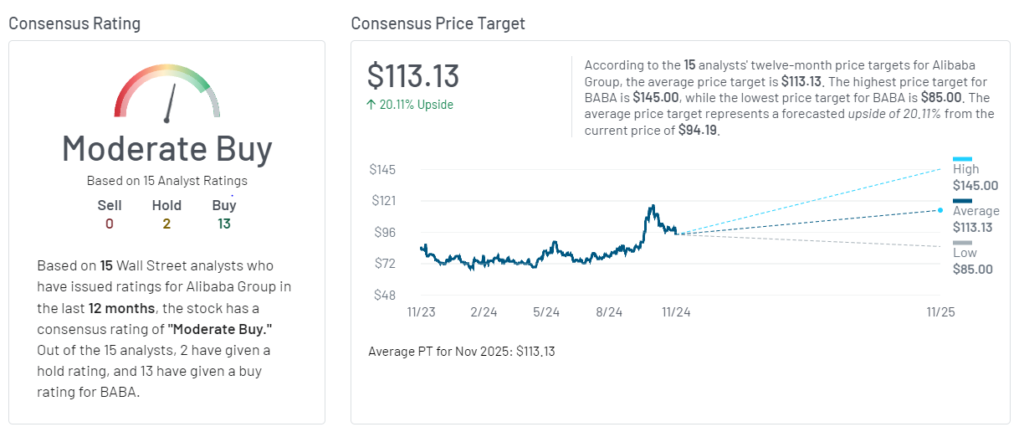The width and height of the screenshot is (1024, 432).
Task: Click the 5/24 date axis label
Action: (x=546, y=312)
